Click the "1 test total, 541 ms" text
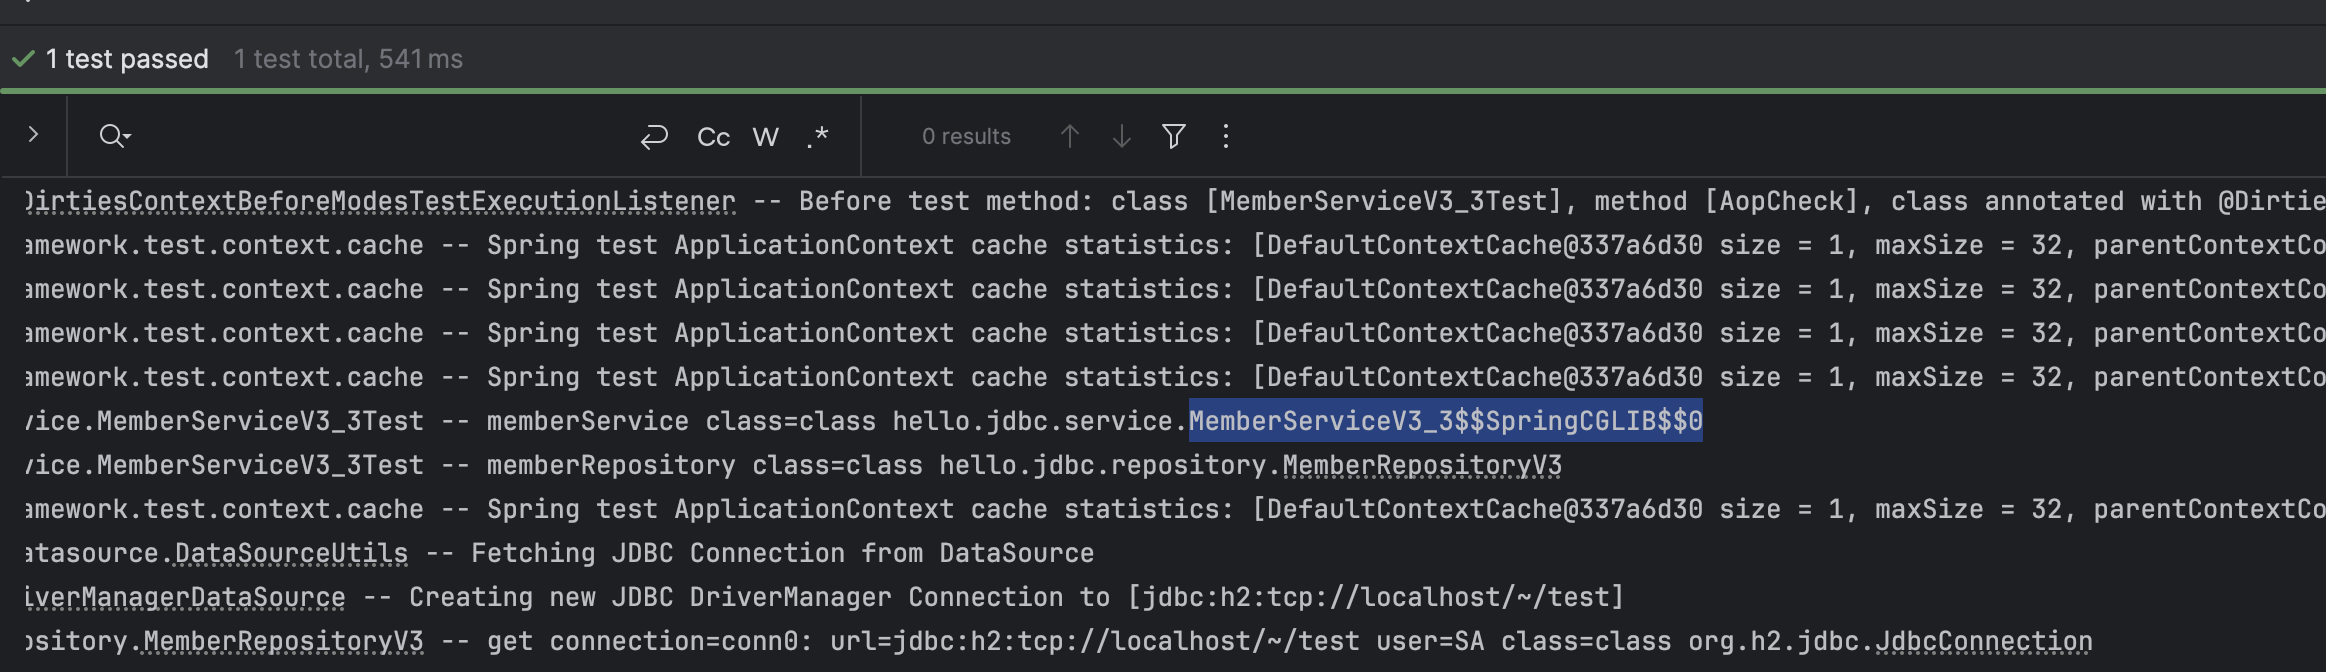 tap(348, 59)
